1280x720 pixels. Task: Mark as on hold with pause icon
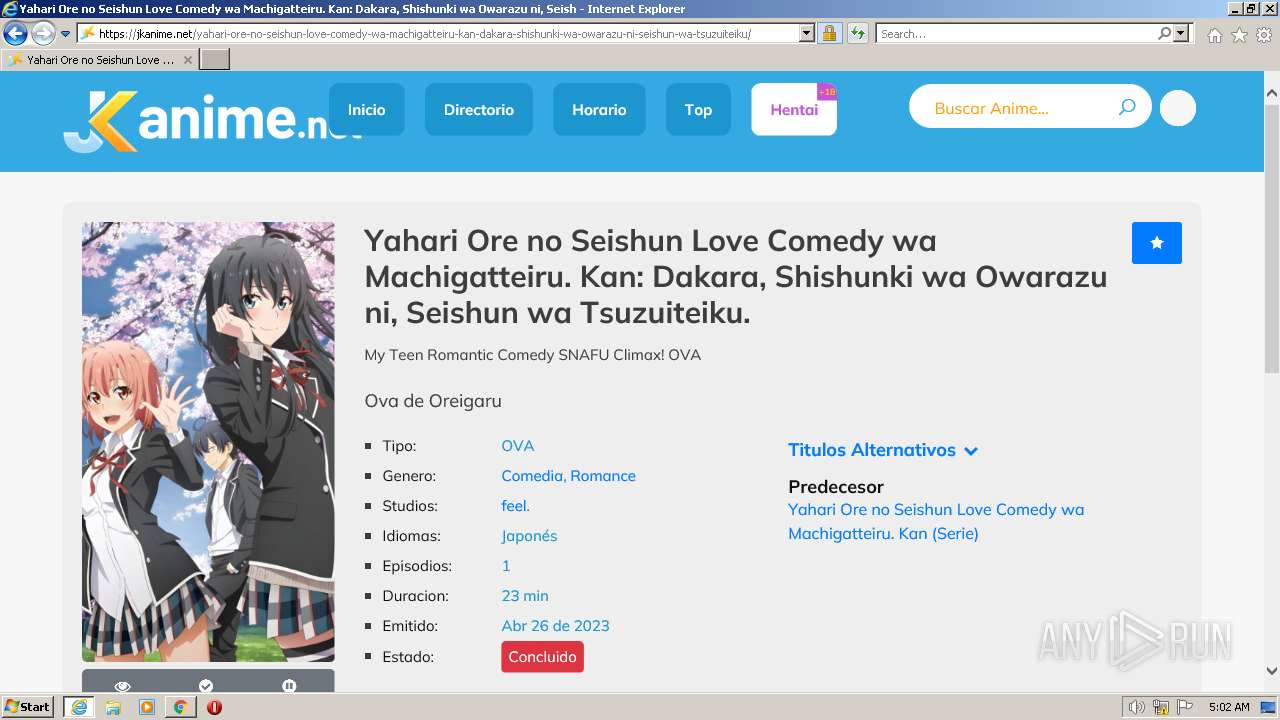pos(289,686)
